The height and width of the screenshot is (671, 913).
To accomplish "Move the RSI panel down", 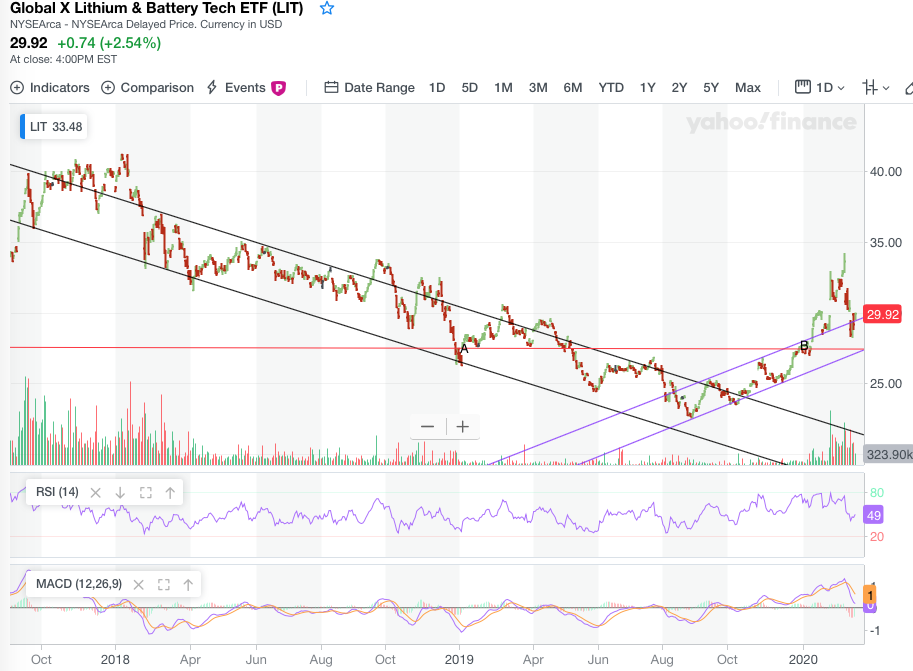I will [x=120, y=493].
